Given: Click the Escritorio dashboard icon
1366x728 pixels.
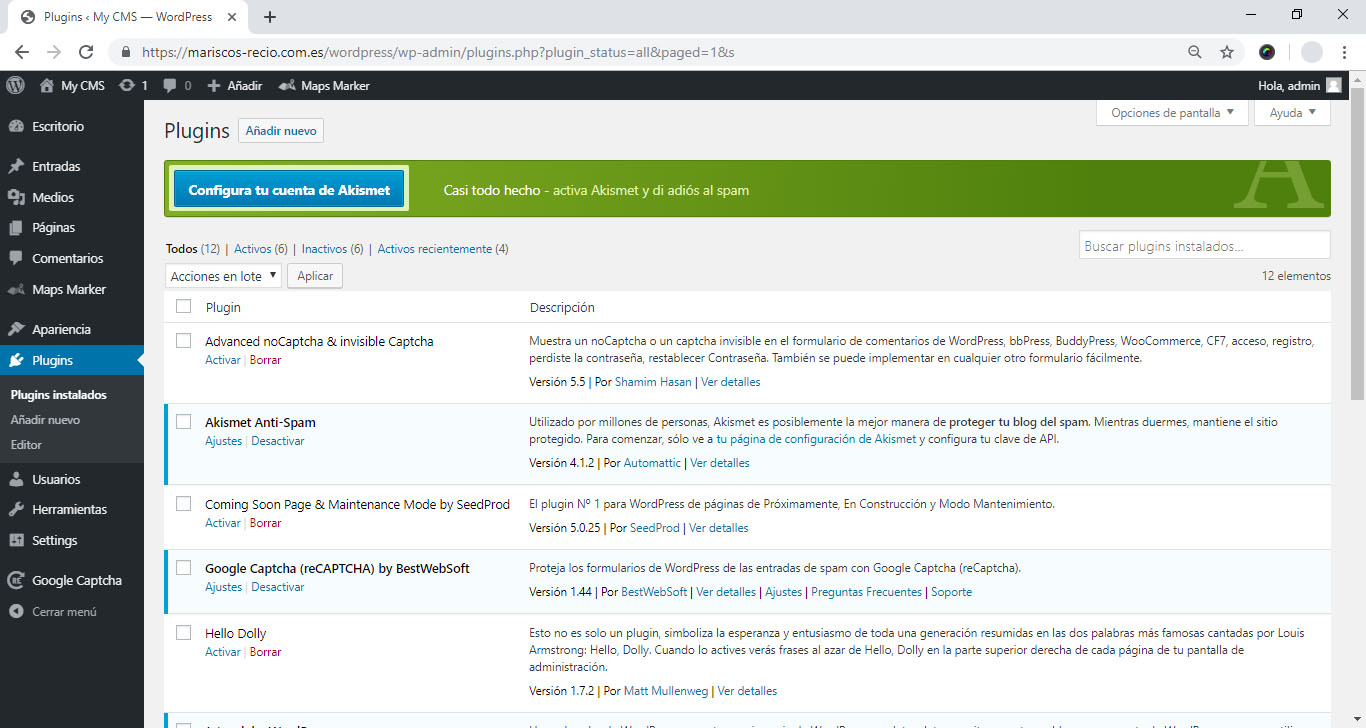Looking at the screenshot, I should click(x=15, y=127).
